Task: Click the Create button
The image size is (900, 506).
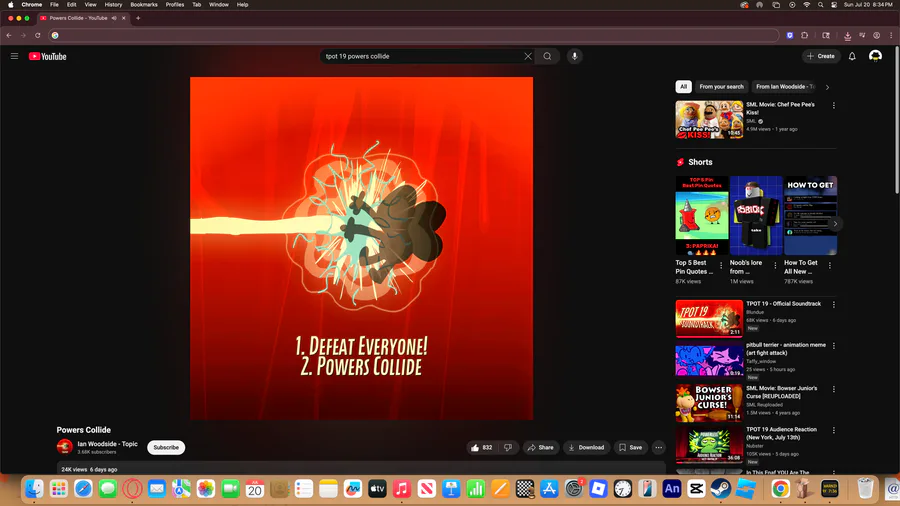Action: coord(821,56)
